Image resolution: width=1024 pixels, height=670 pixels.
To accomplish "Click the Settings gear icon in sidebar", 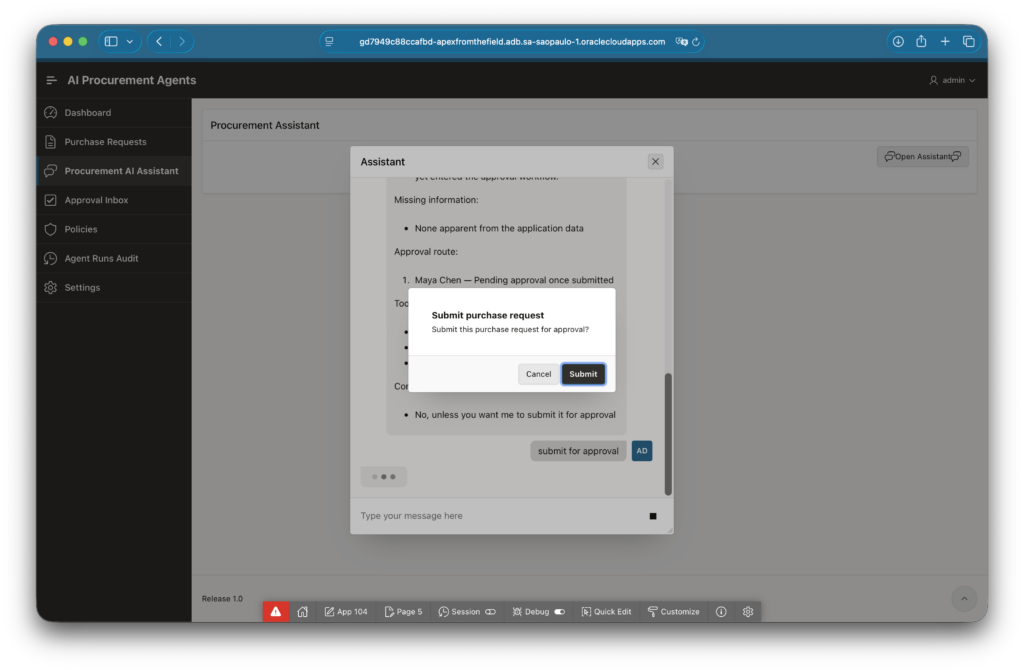I will tap(50, 287).
